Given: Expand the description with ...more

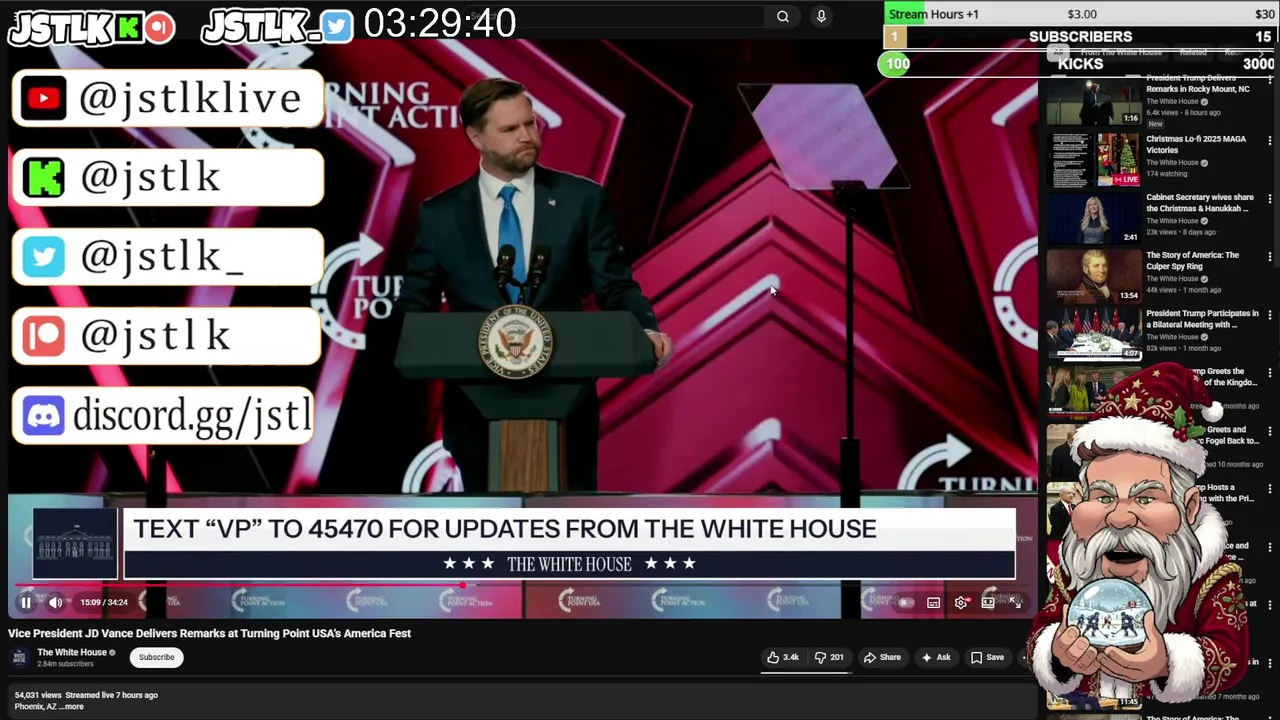Looking at the screenshot, I should click(x=72, y=706).
